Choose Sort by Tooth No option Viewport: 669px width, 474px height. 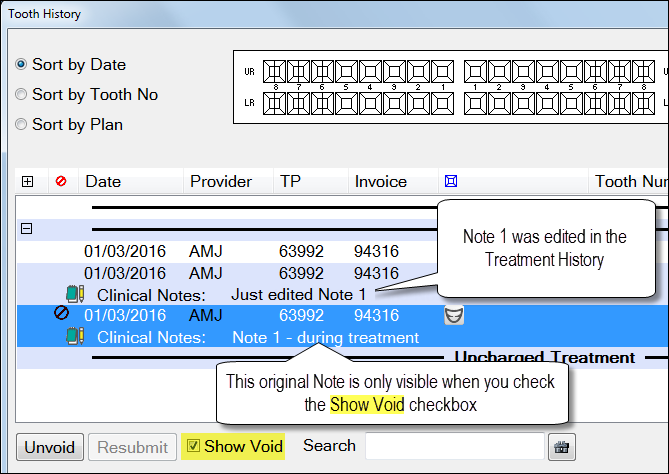21,94
